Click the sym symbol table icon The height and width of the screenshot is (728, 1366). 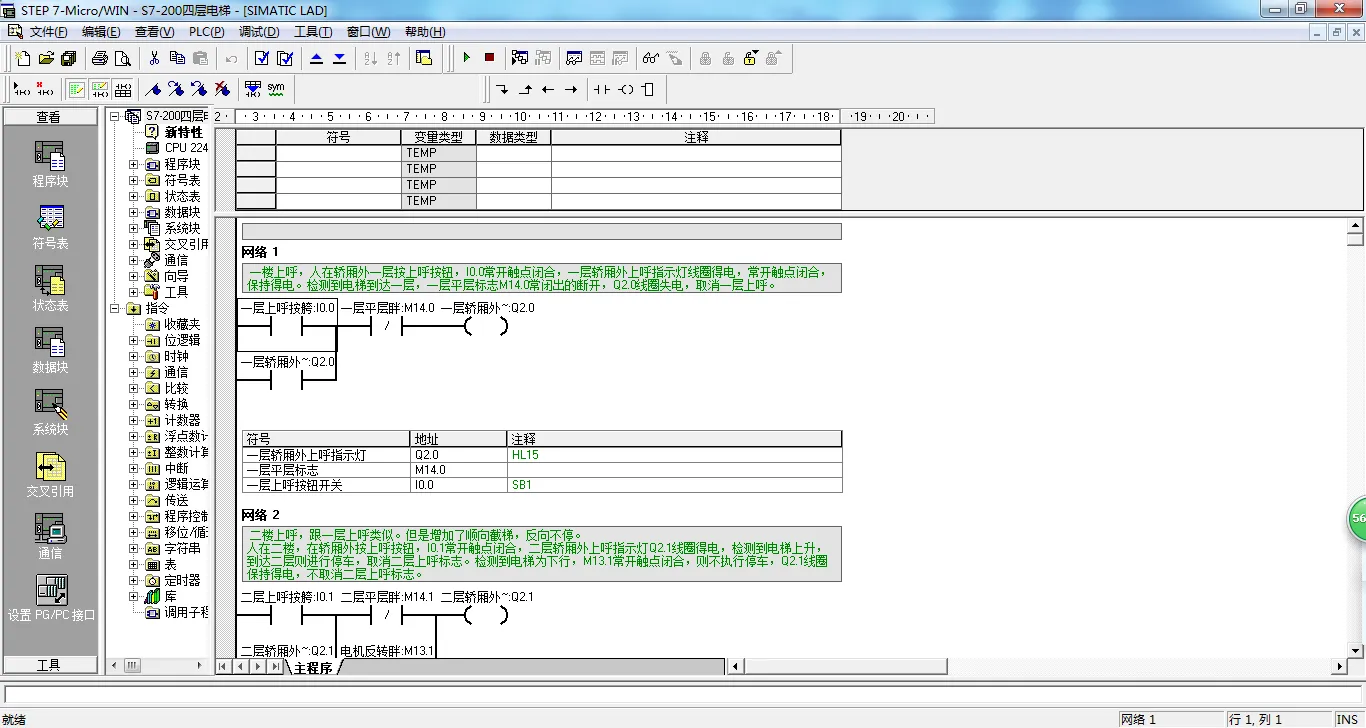[x=276, y=89]
